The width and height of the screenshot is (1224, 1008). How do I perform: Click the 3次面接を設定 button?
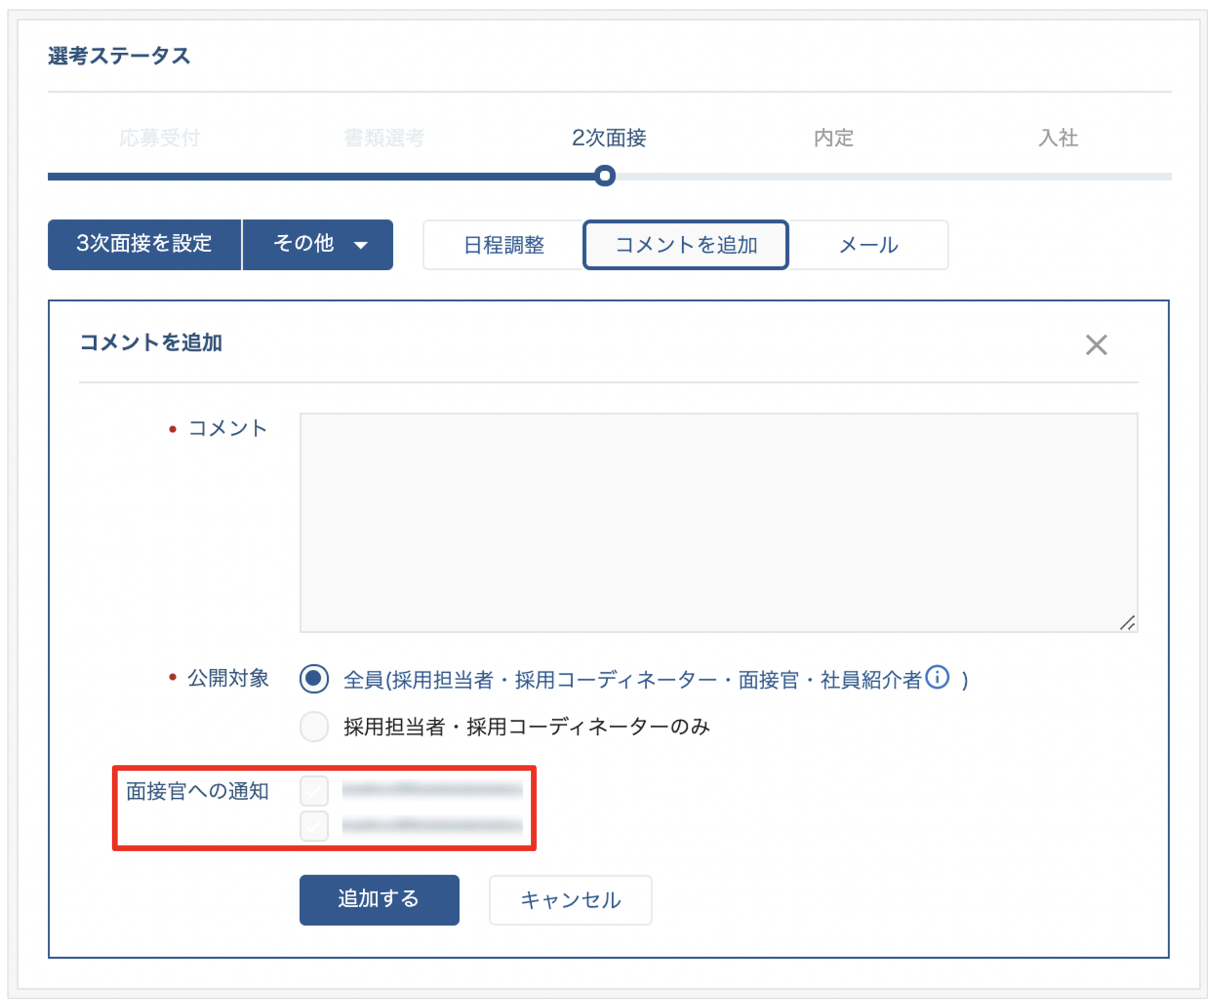point(145,245)
